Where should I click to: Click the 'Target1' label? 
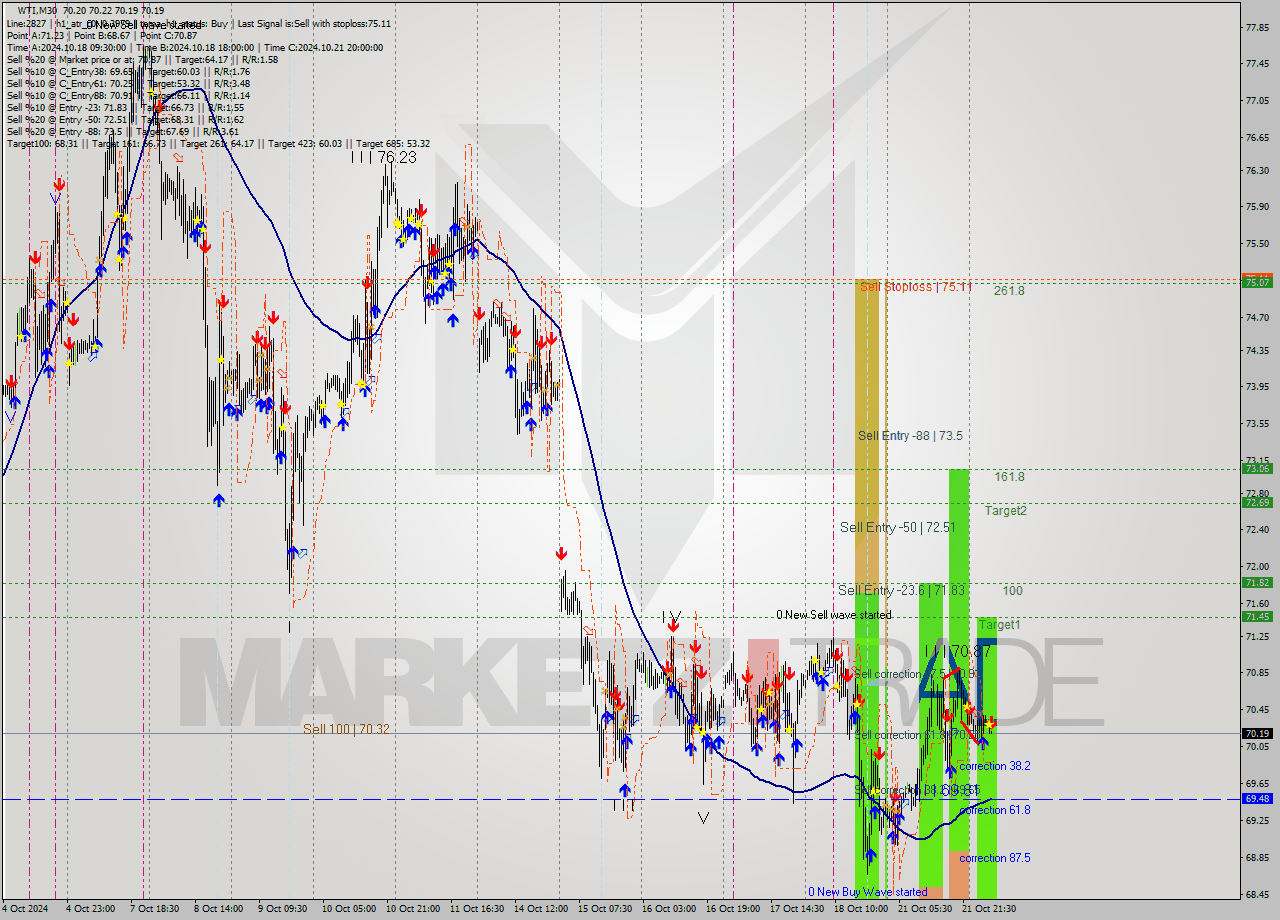tap(999, 625)
